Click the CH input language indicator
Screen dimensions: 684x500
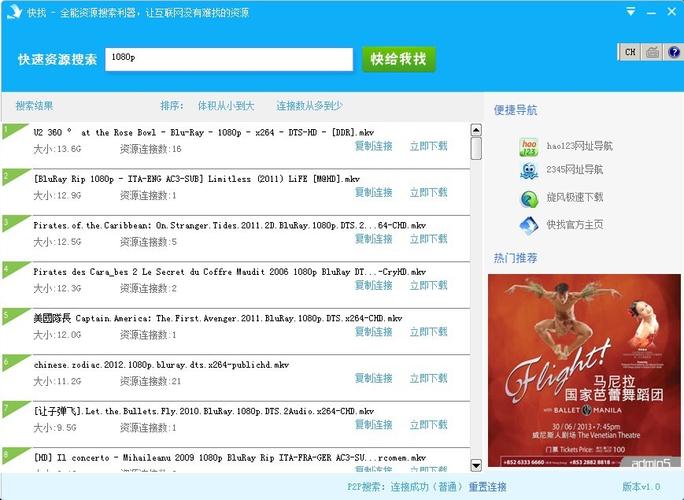630,52
